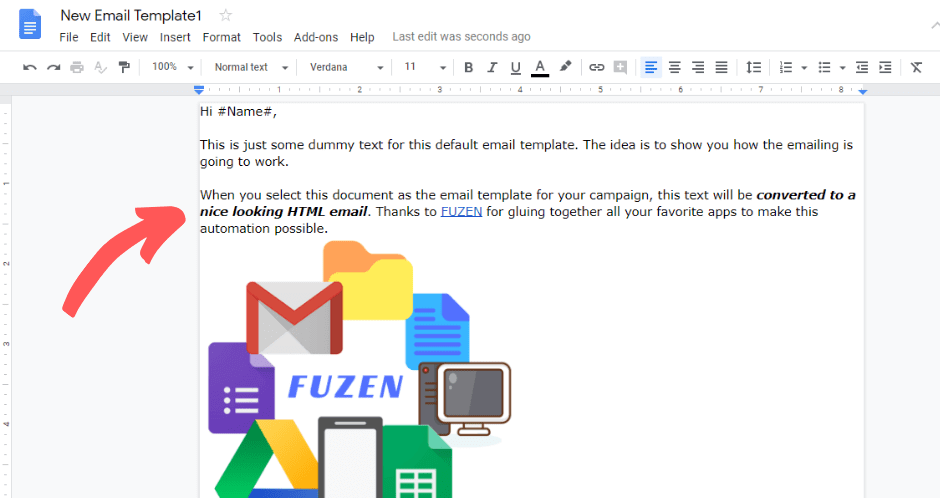Viewport: 940px width, 498px height.
Task: Open the File menu
Action: click(69, 37)
